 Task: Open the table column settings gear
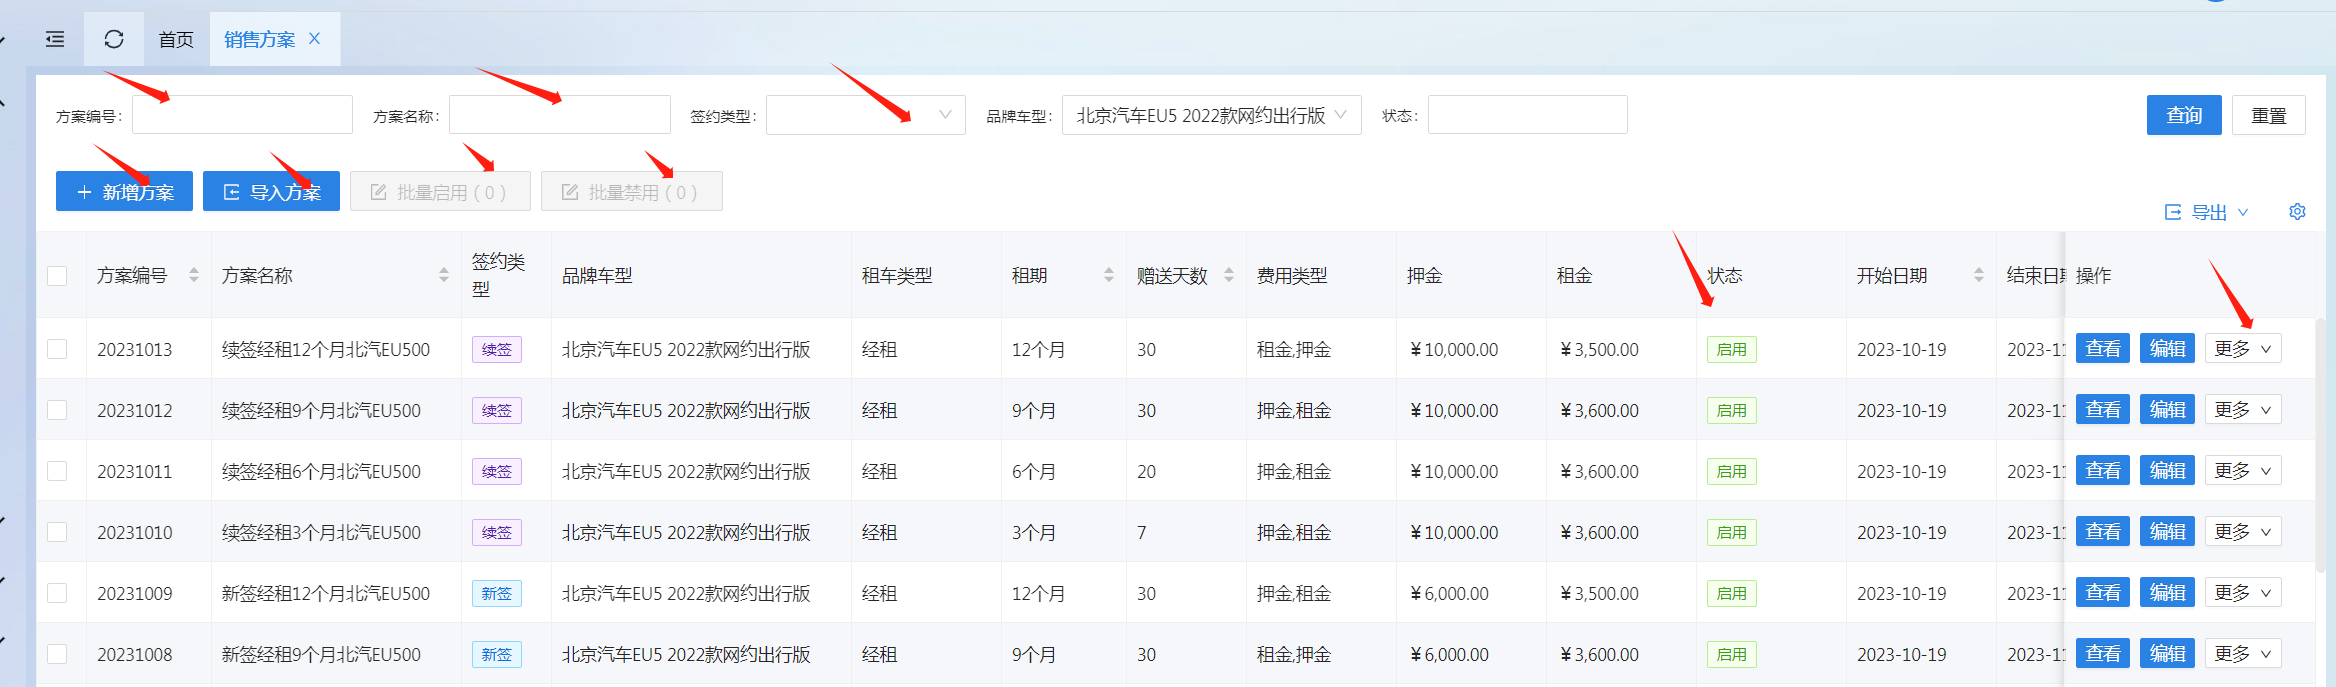click(x=2297, y=212)
